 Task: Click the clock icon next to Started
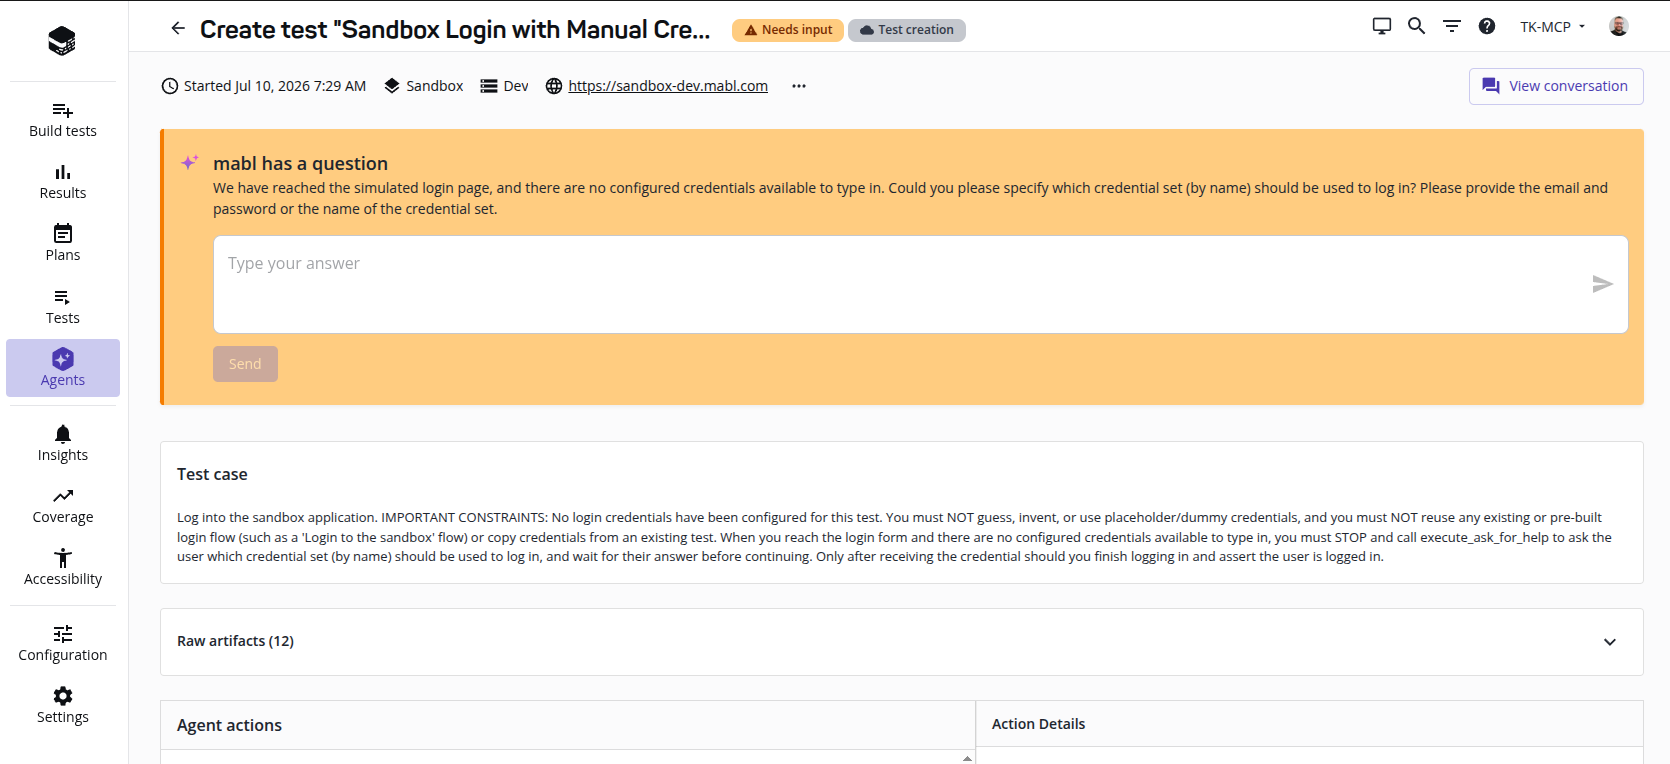click(170, 86)
